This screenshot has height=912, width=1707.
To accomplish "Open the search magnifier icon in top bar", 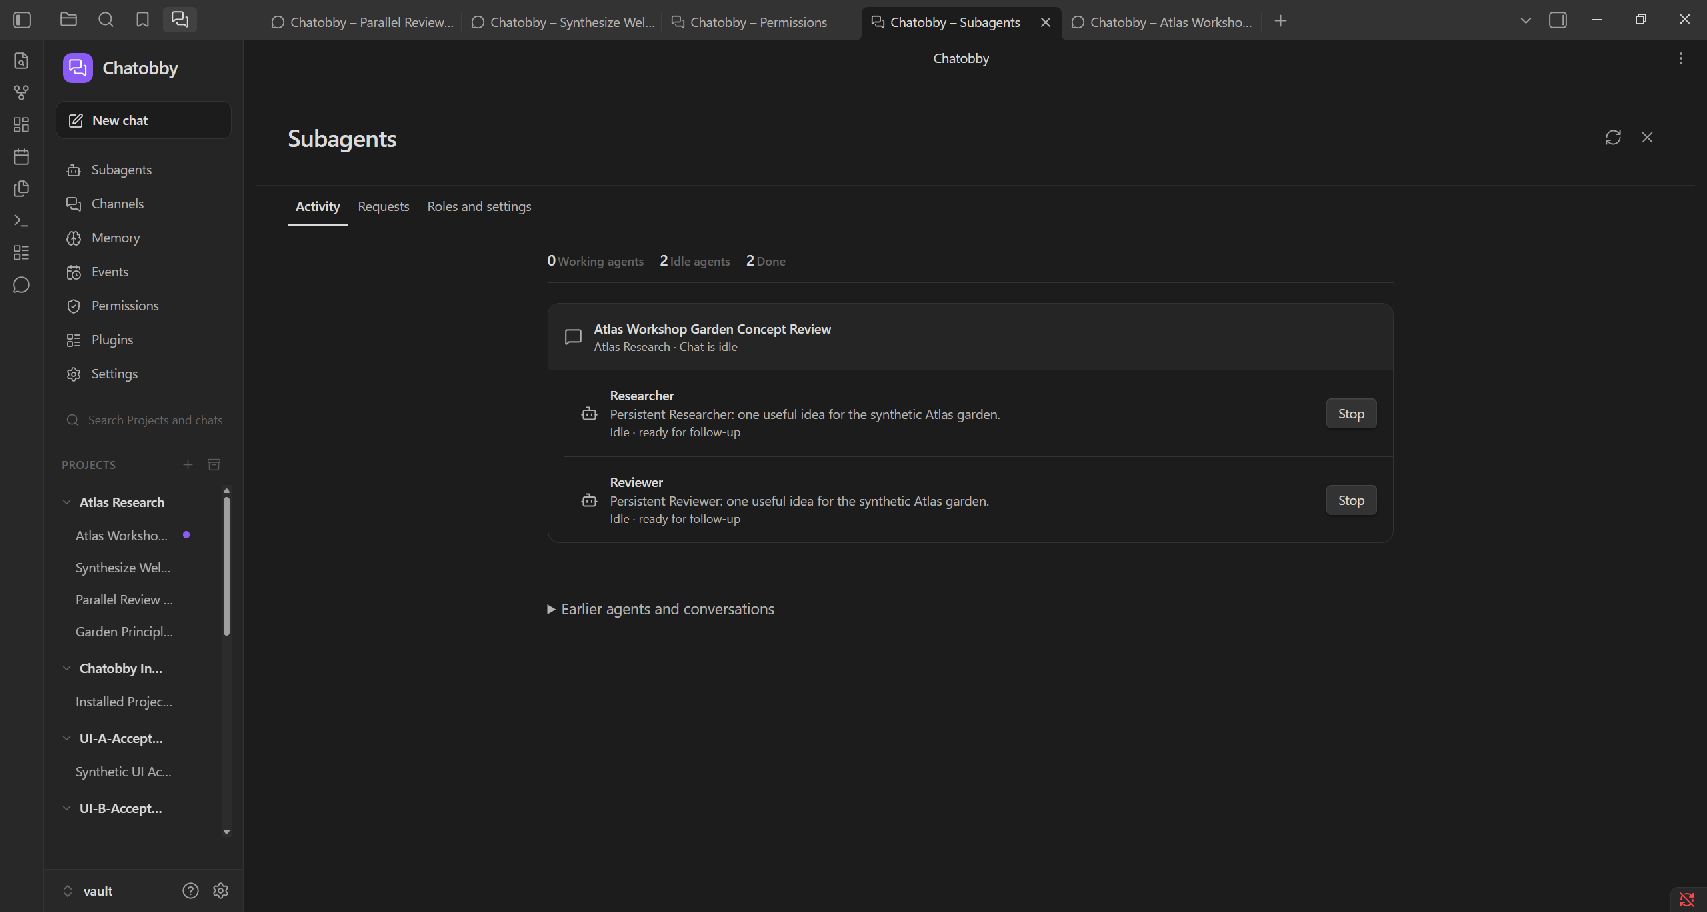I will (105, 20).
